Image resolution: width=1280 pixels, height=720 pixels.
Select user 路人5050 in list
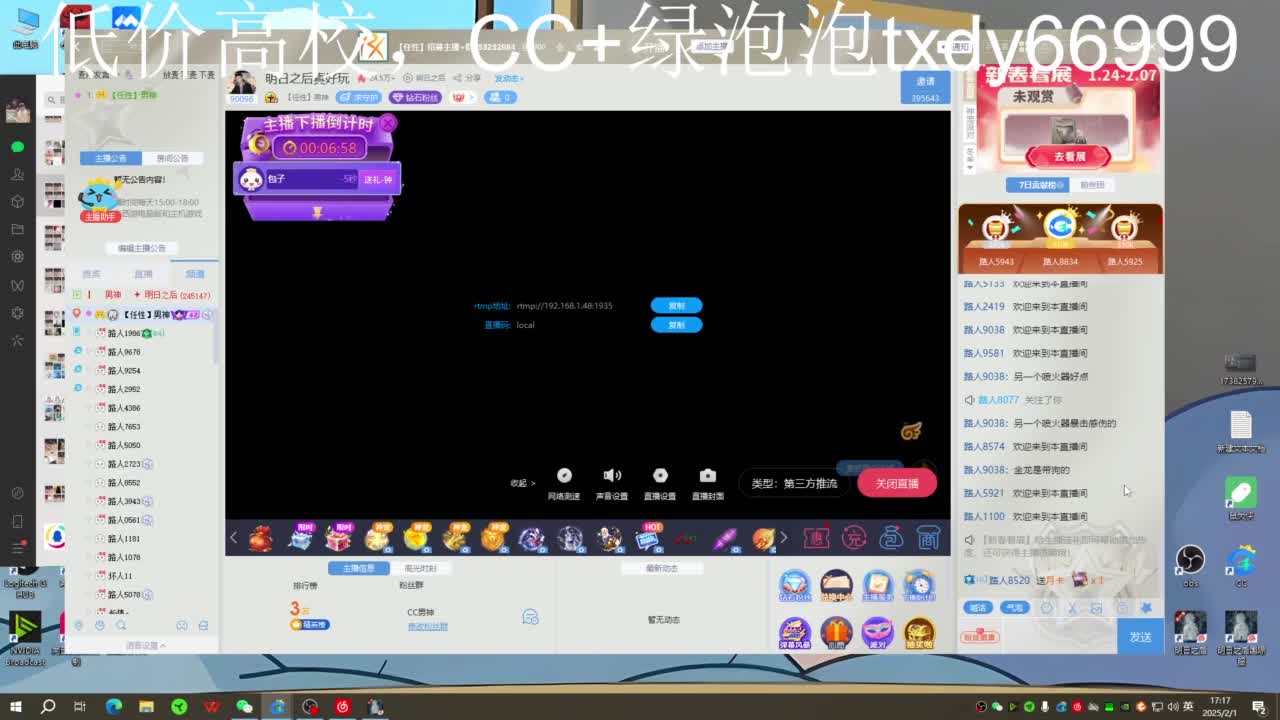coord(124,445)
